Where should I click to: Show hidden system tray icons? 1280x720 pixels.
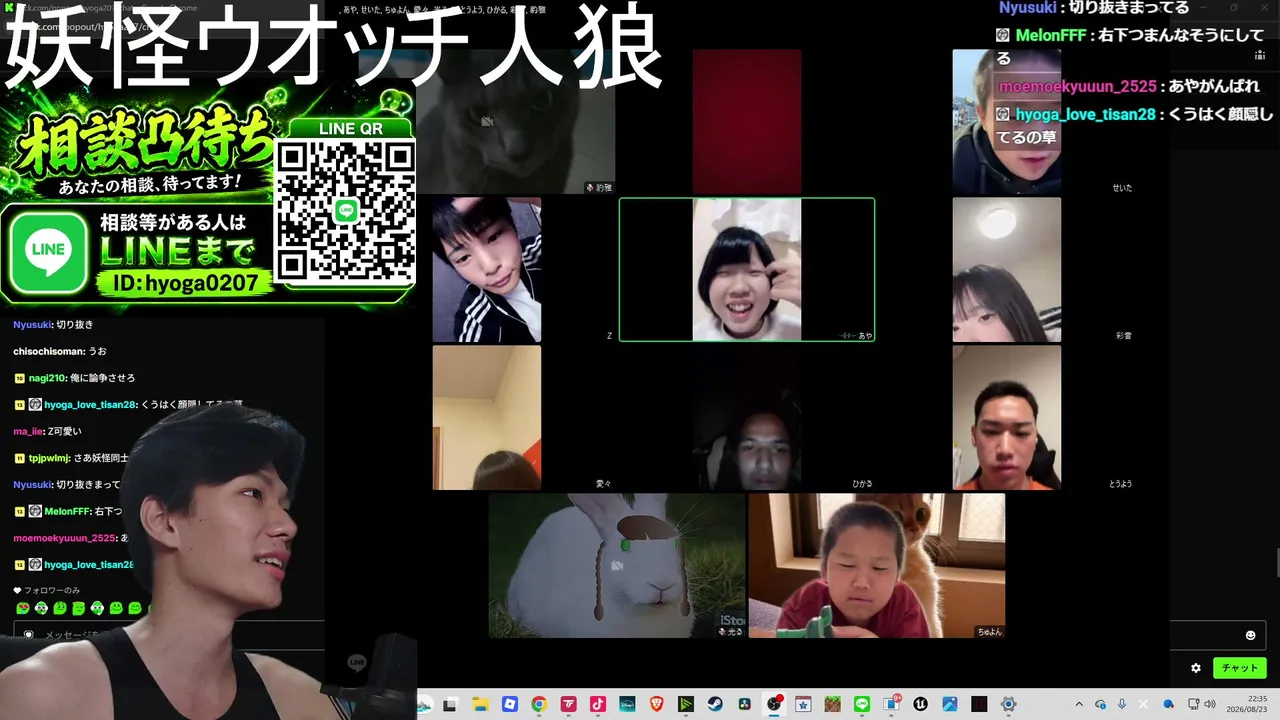coord(1079,704)
